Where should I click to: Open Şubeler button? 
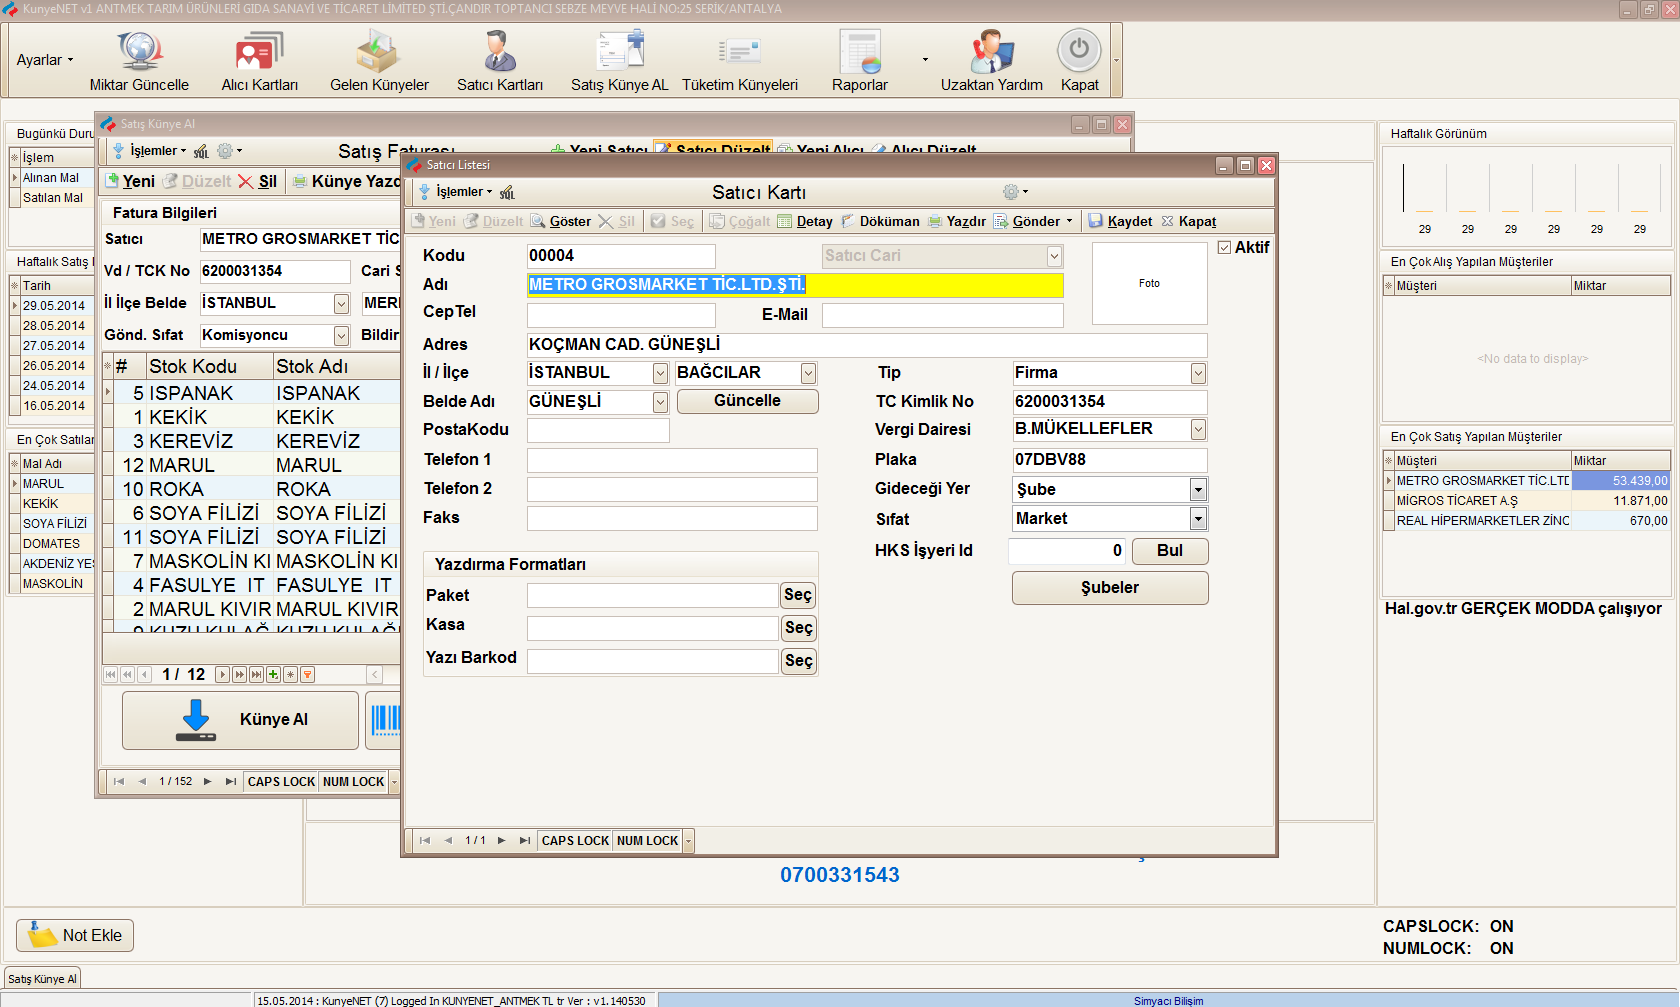1110,588
